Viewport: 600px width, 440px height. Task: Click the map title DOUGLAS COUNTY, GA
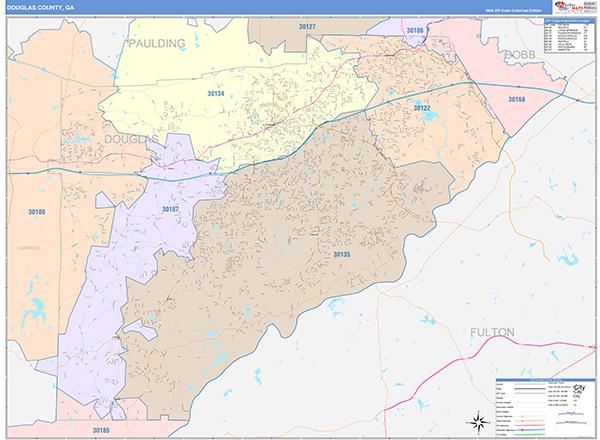41,8
